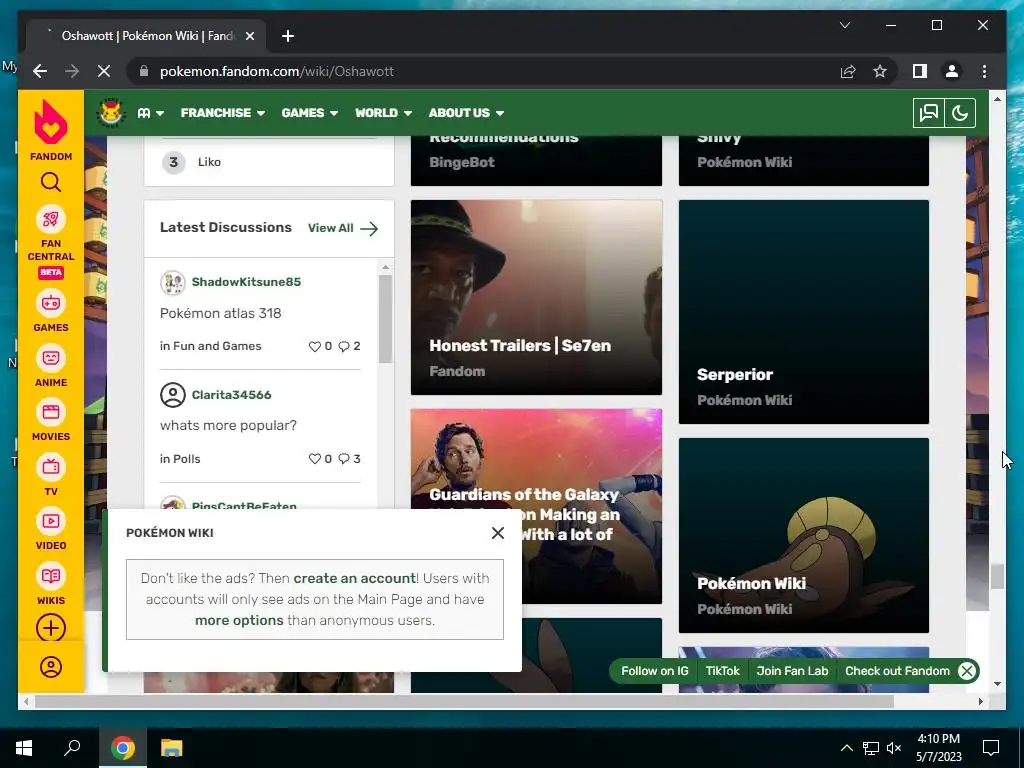
Task: Open the Games sidebar category
Action: pyautogui.click(x=51, y=313)
